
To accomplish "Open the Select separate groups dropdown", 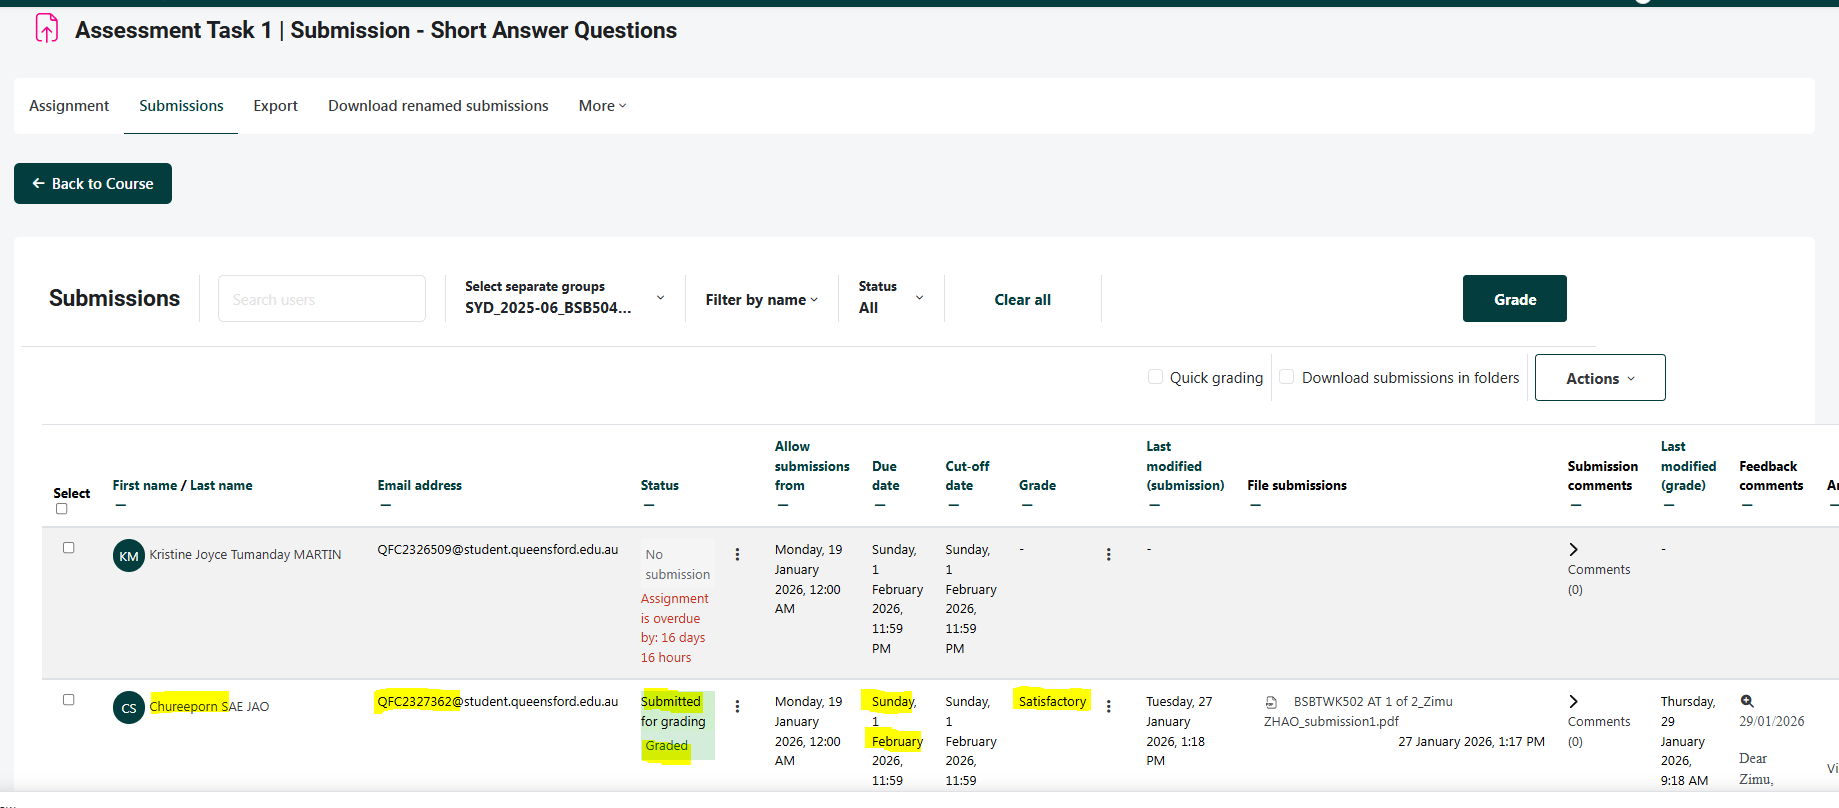I will (564, 298).
